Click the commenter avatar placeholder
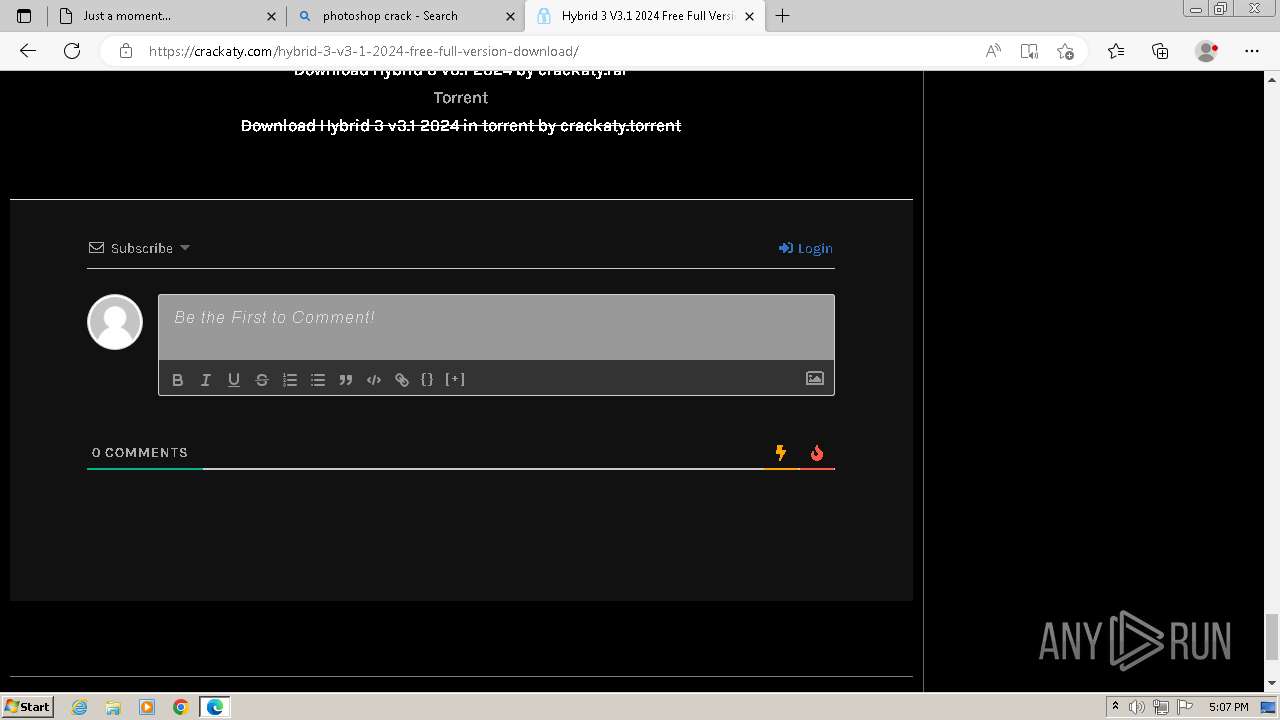The image size is (1280, 720). 115,322
